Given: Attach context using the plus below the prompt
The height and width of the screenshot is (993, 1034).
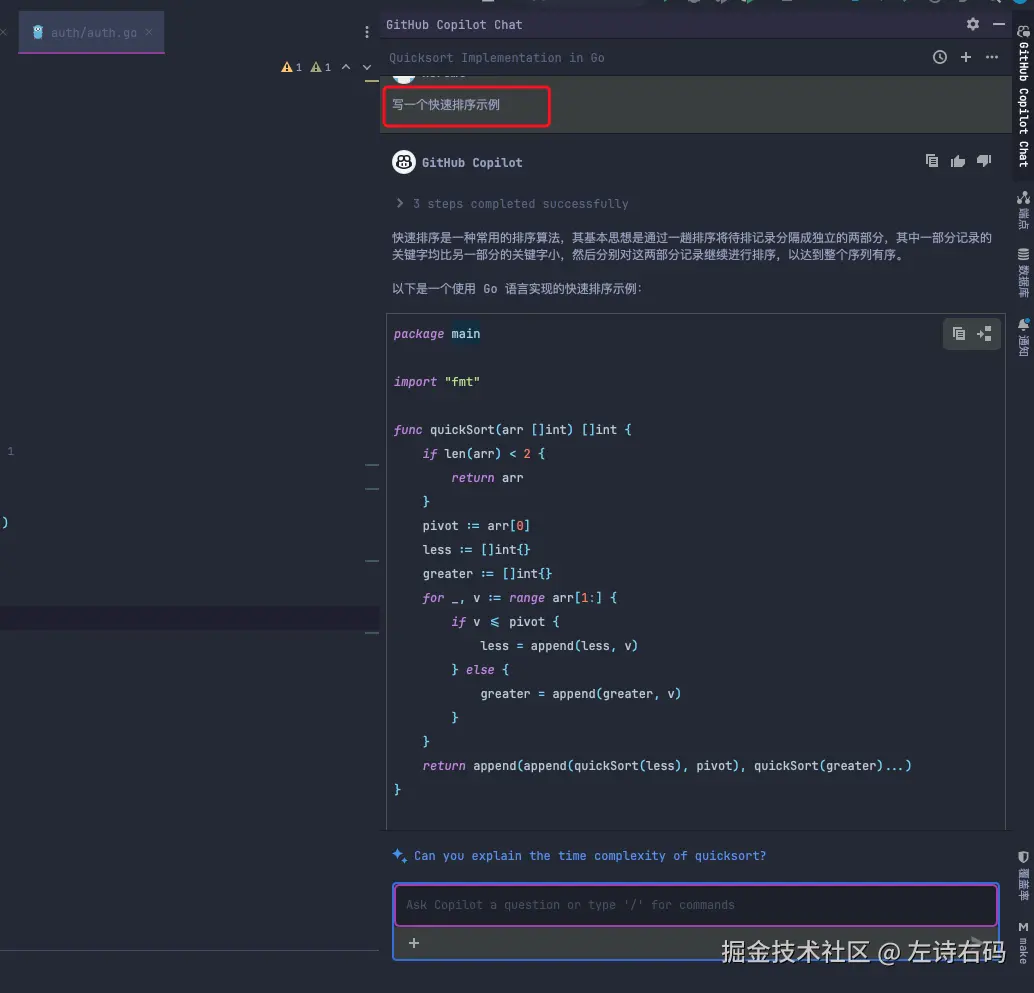Looking at the screenshot, I should point(413,942).
